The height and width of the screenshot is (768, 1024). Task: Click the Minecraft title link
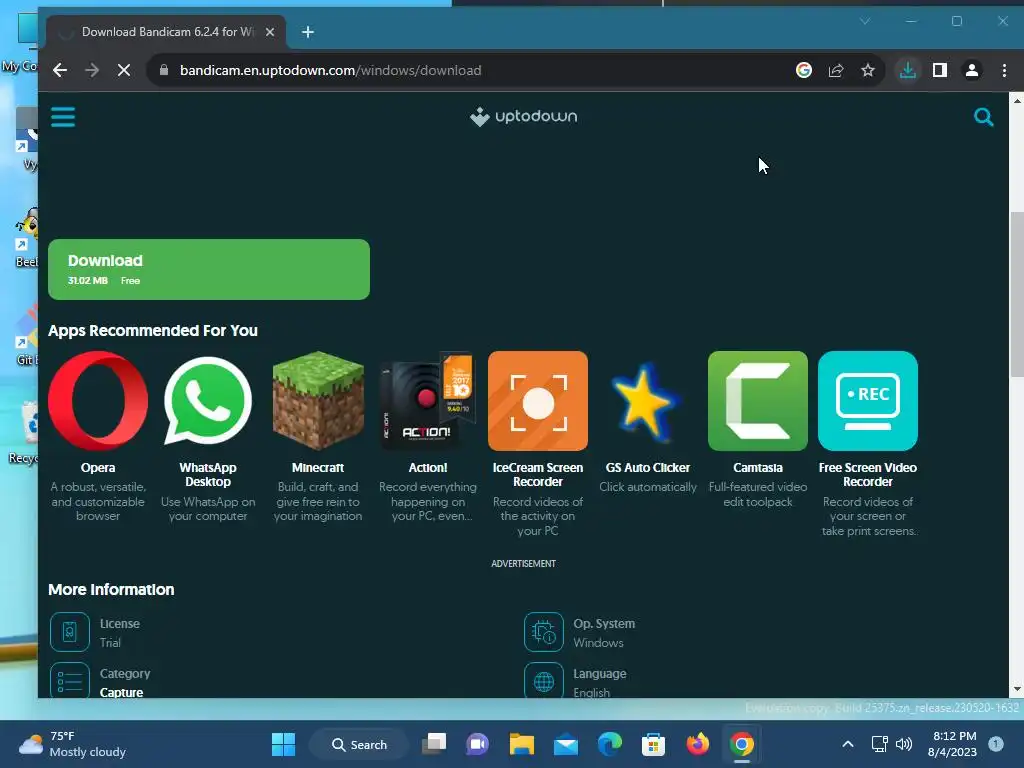pyautogui.click(x=318, y=468)
